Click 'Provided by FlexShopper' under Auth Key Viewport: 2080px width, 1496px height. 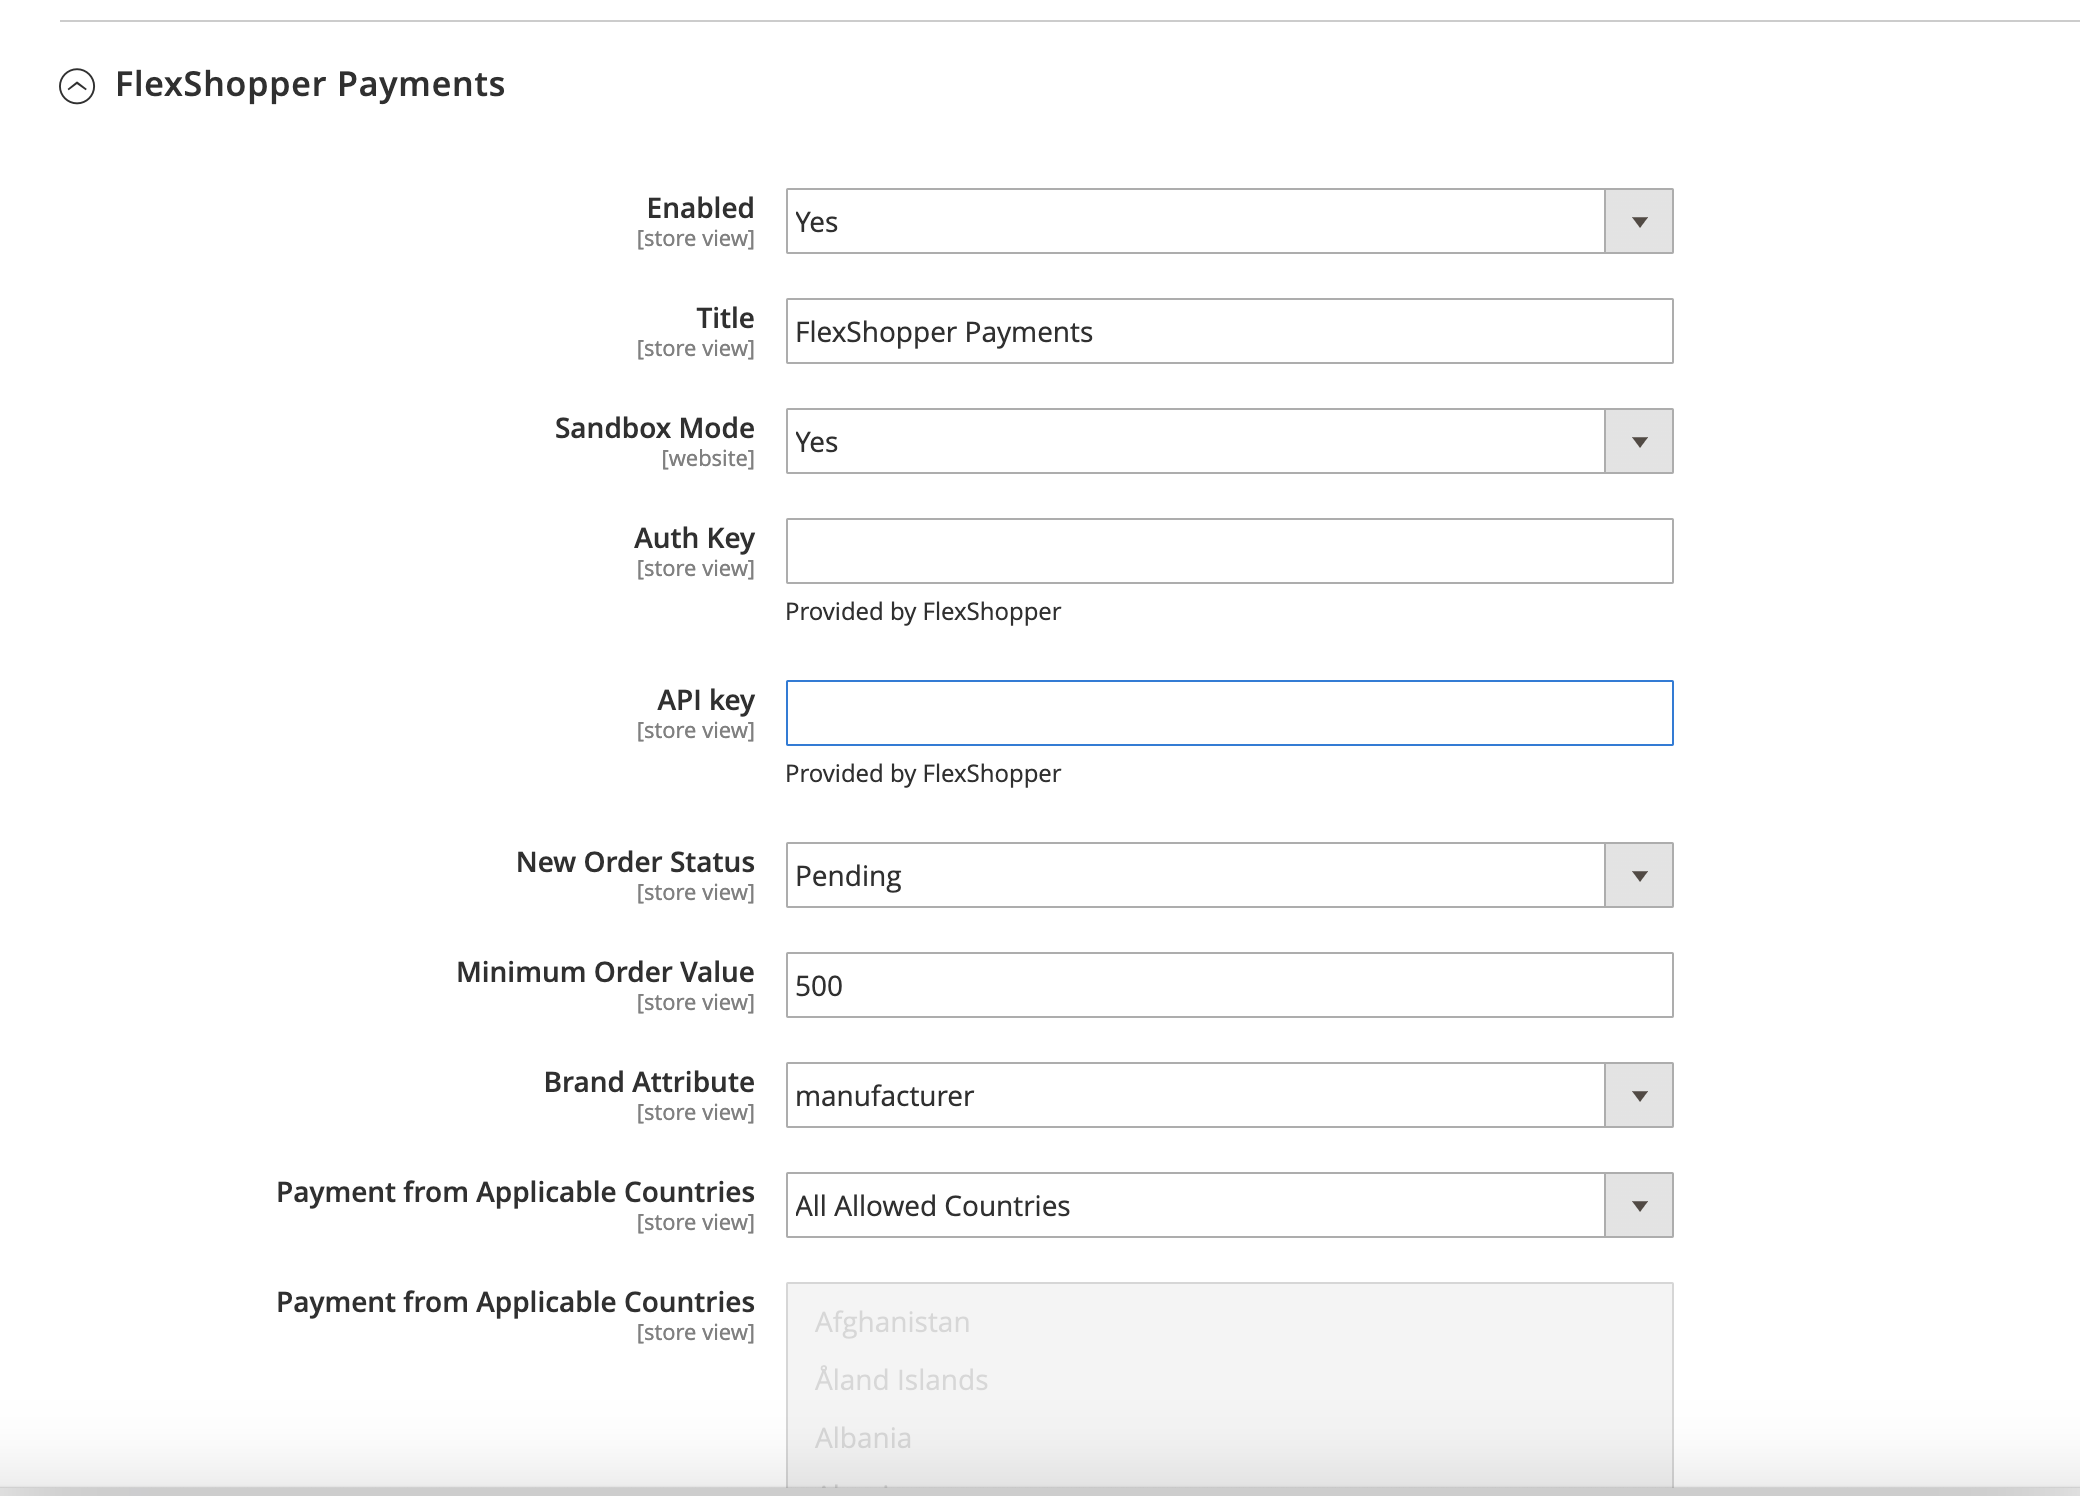point(923,611)
